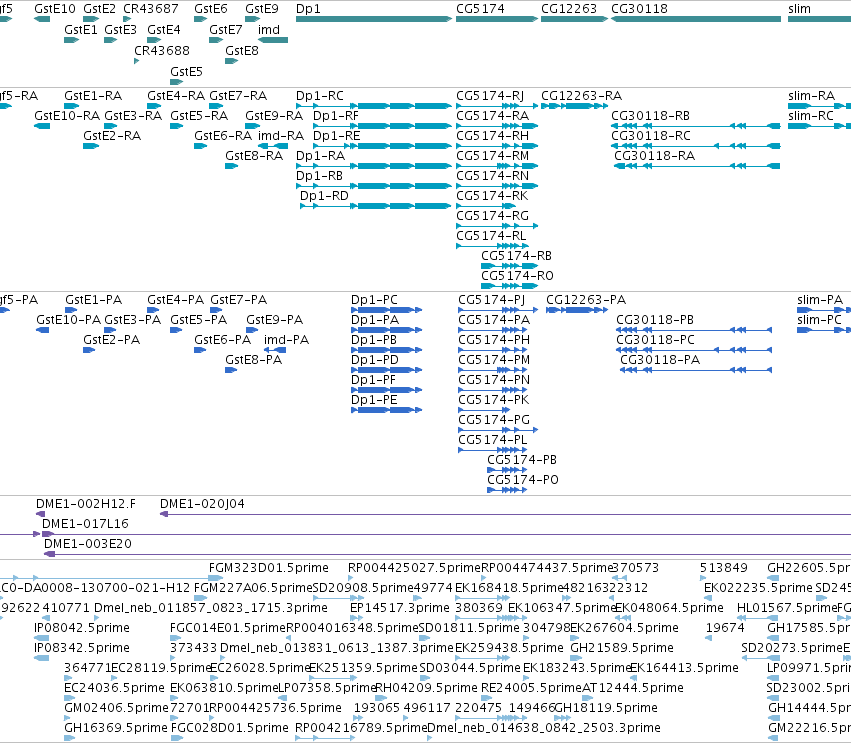Select EST EK022235.5prime
This screenshot has height=743, width=851.
point(708,598)
